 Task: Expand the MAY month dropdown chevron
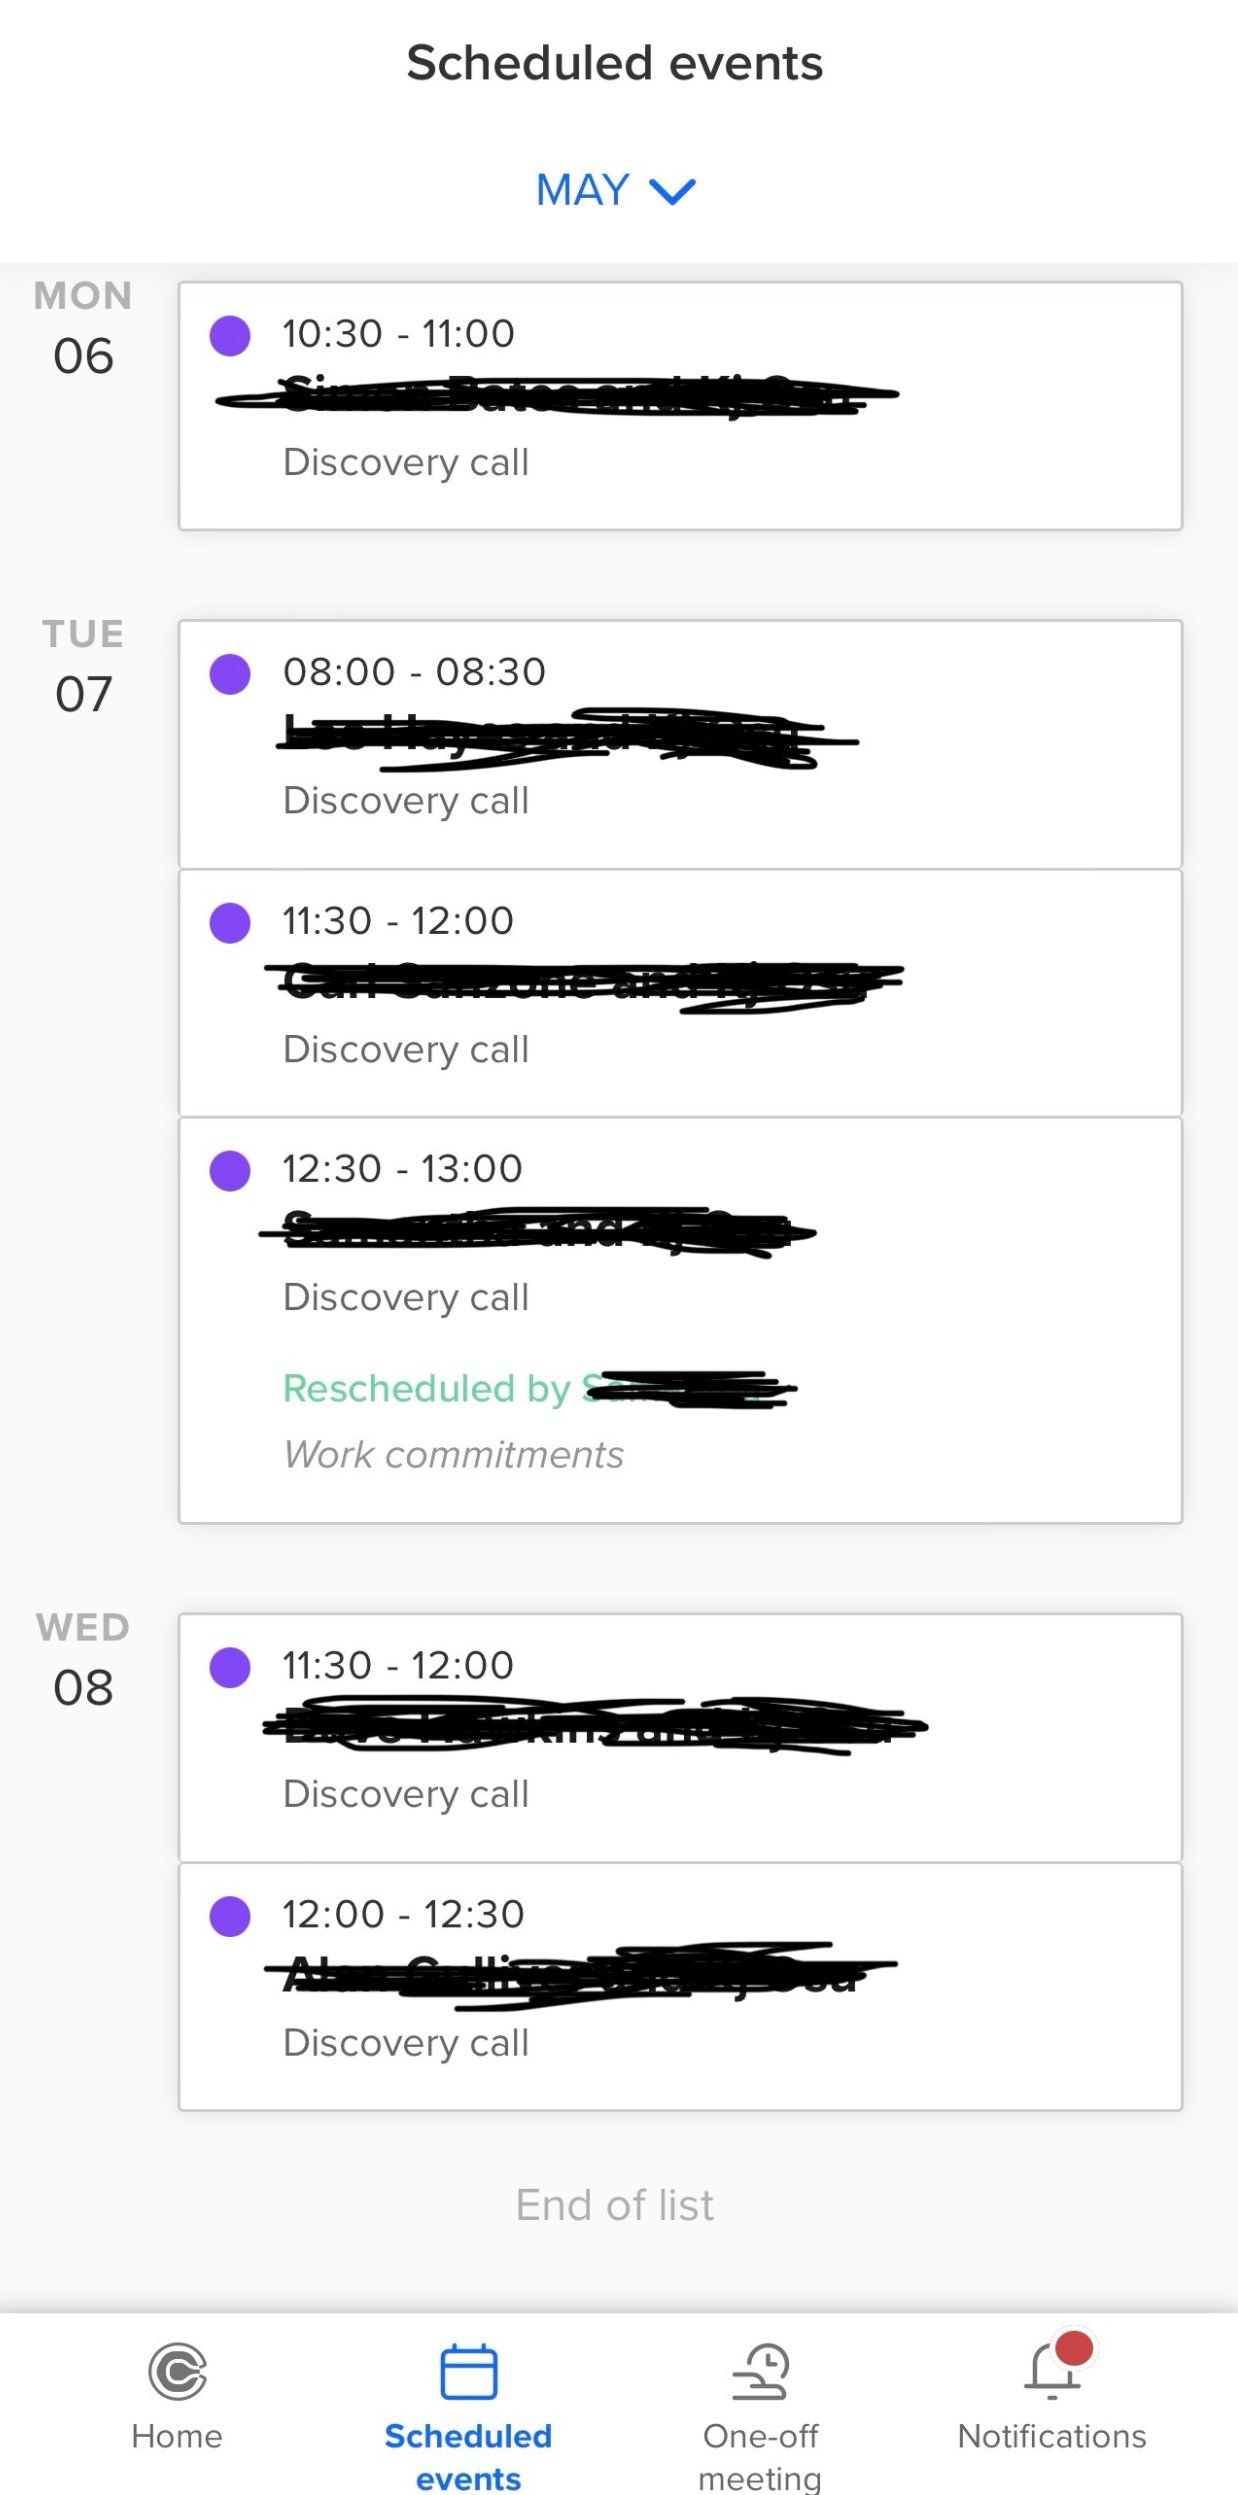coord(672,191)
